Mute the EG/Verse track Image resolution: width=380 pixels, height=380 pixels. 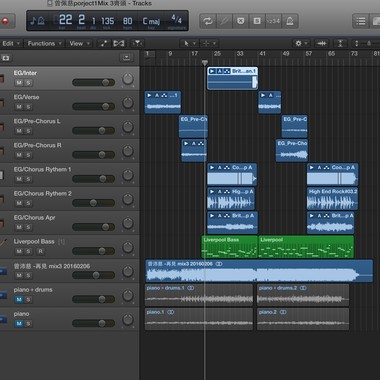19,107
